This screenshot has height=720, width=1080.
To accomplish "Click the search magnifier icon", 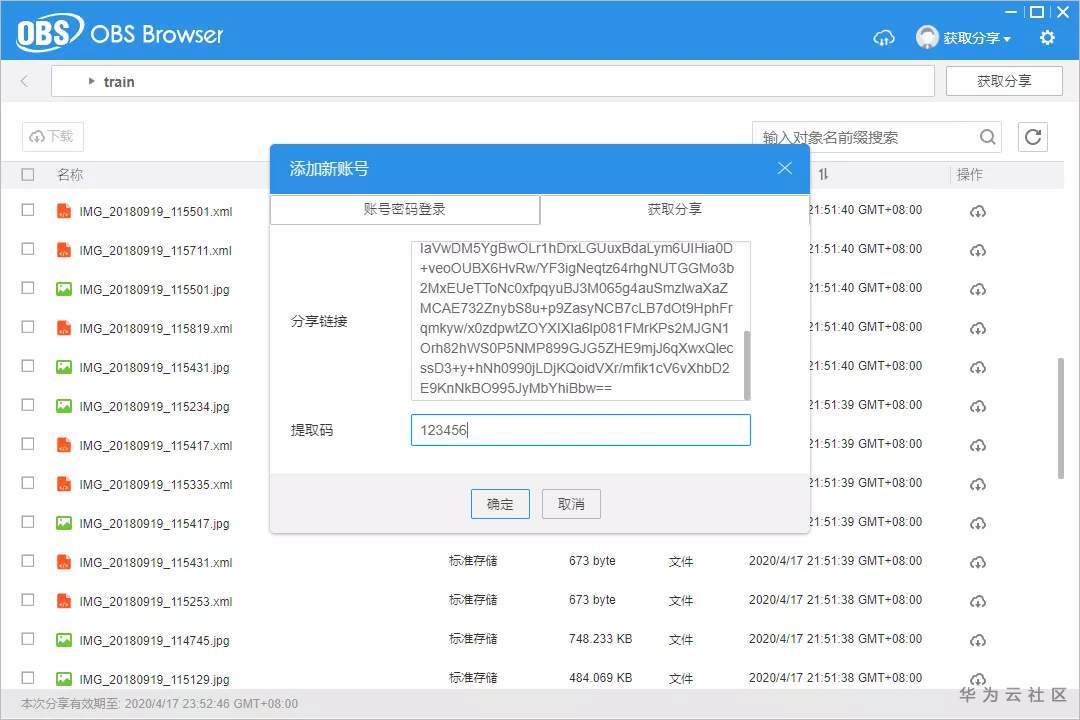I will click(988, 137).
